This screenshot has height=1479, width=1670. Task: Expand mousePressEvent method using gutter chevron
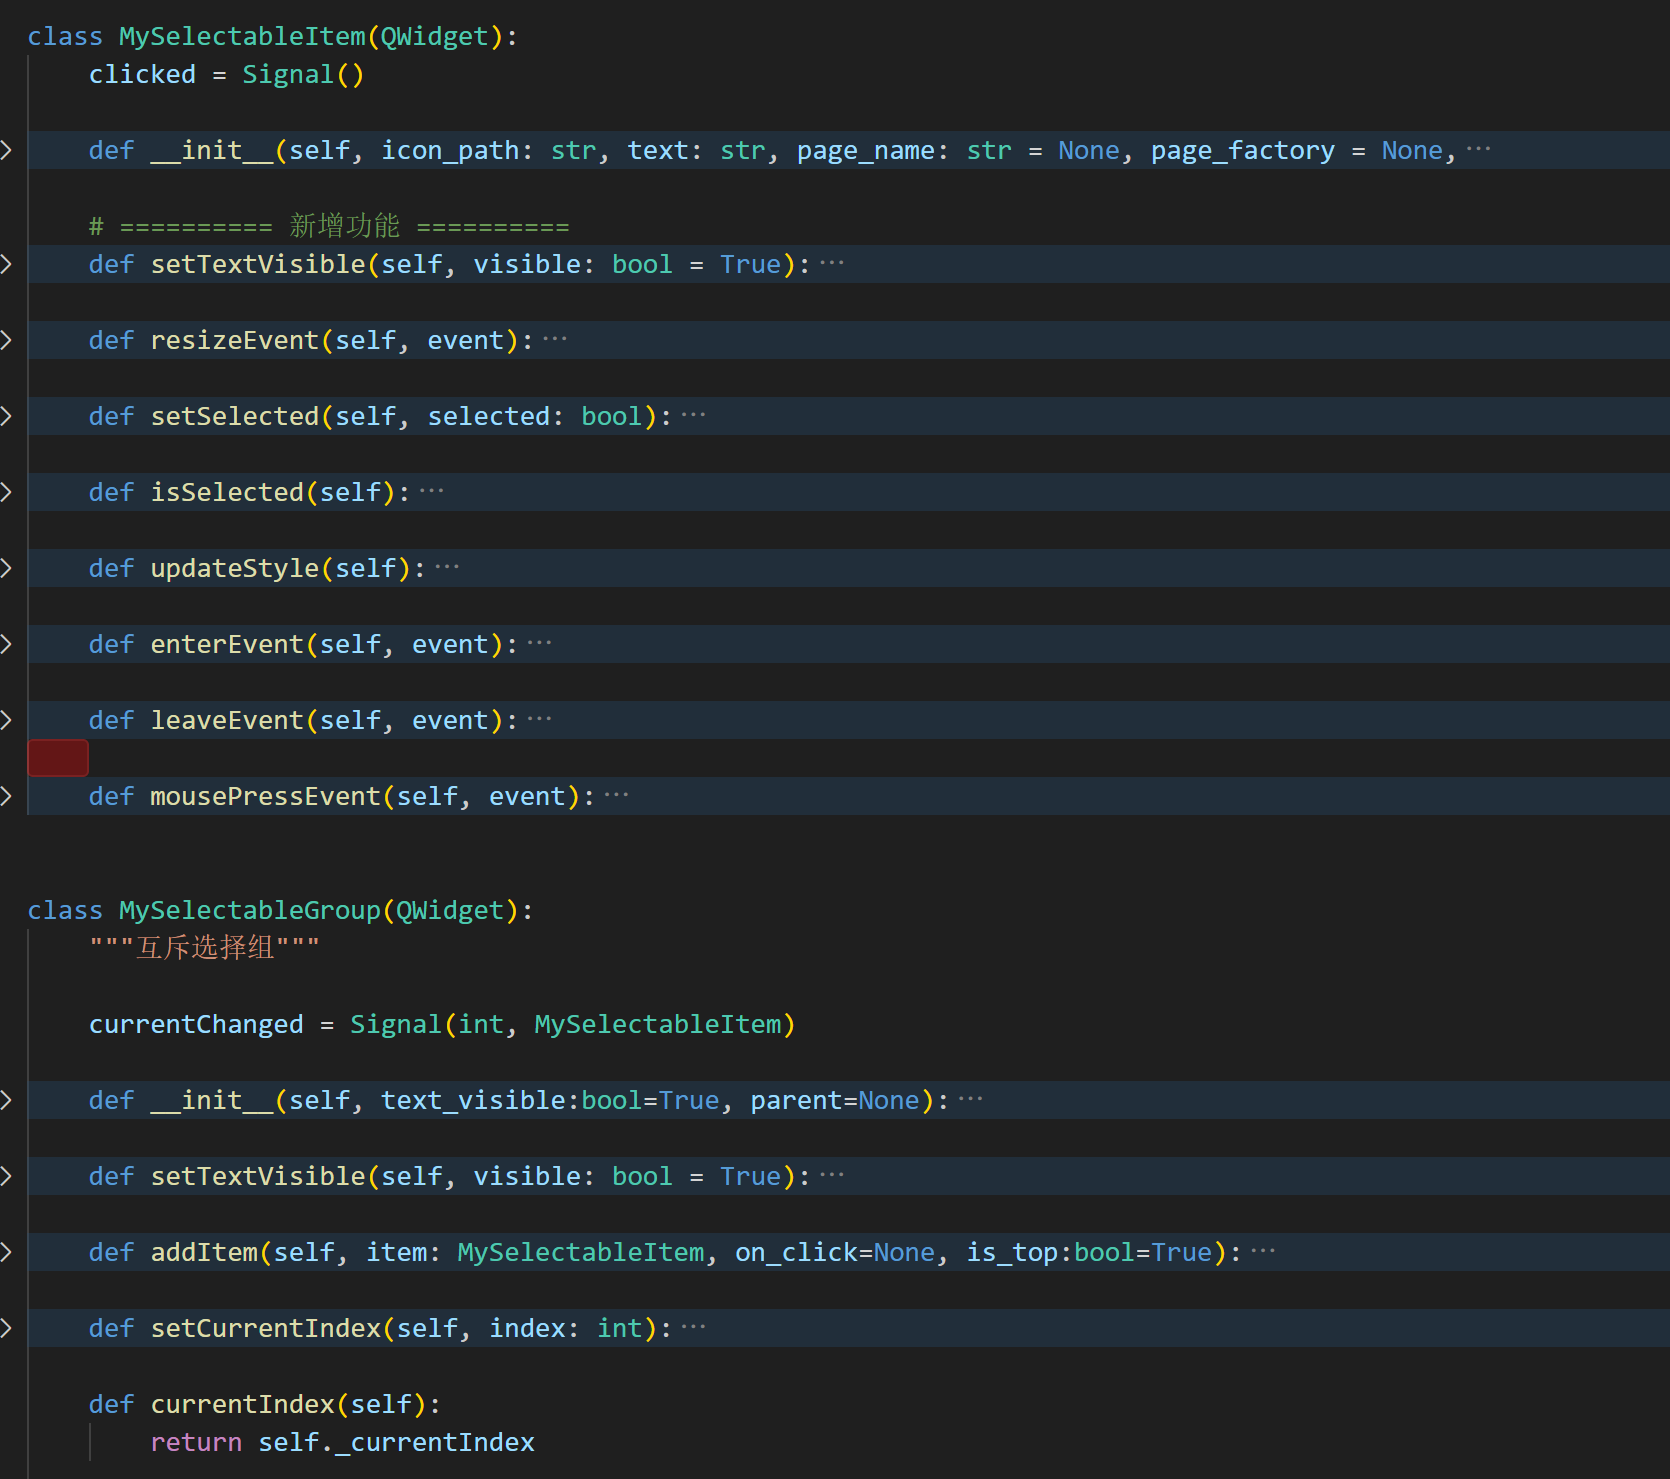[6, 796]
